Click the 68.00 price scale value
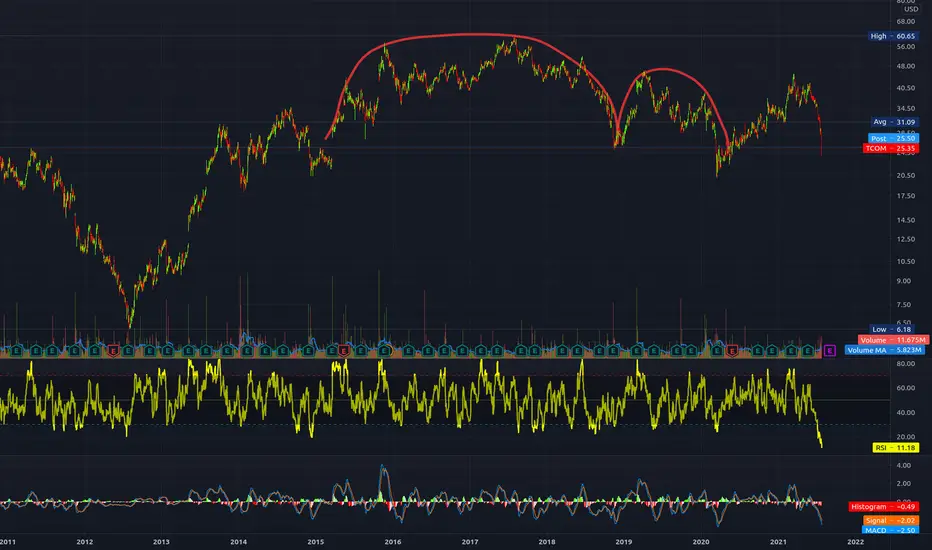 (x=906, y=21)
